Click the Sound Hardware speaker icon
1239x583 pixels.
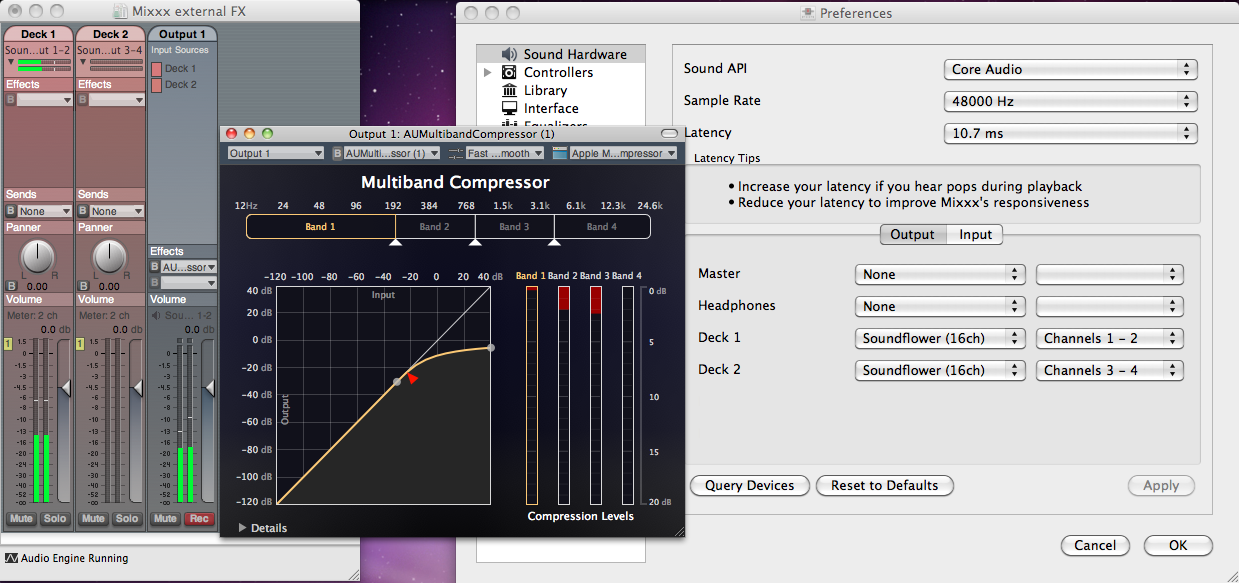coord(508,54)
